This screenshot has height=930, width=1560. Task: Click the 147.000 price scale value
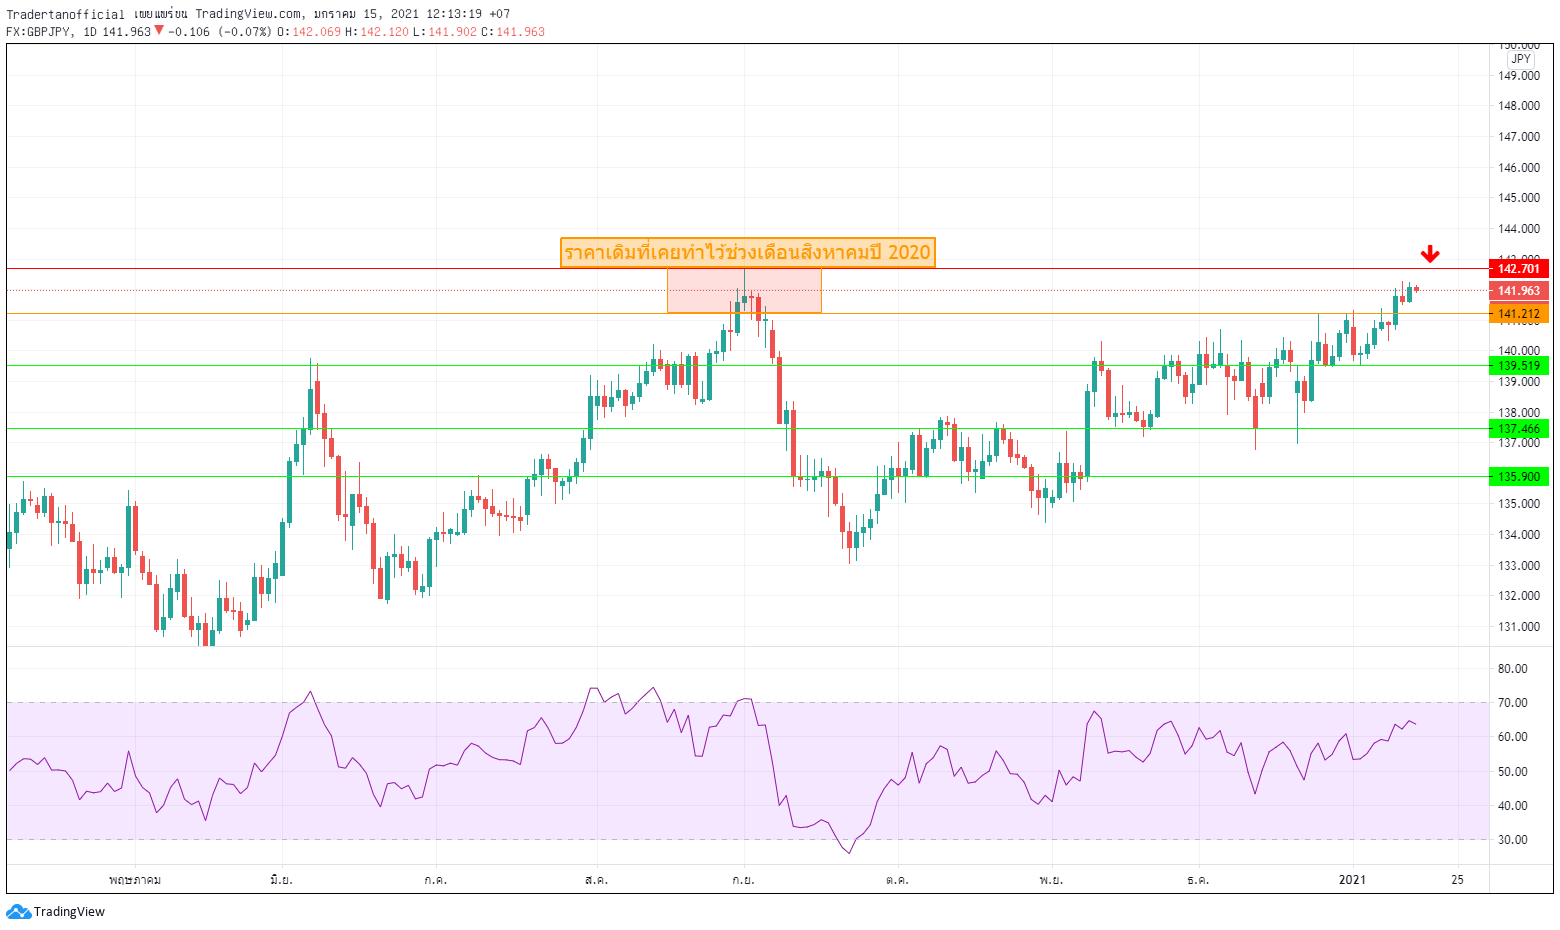click(x=1518, y=137)
